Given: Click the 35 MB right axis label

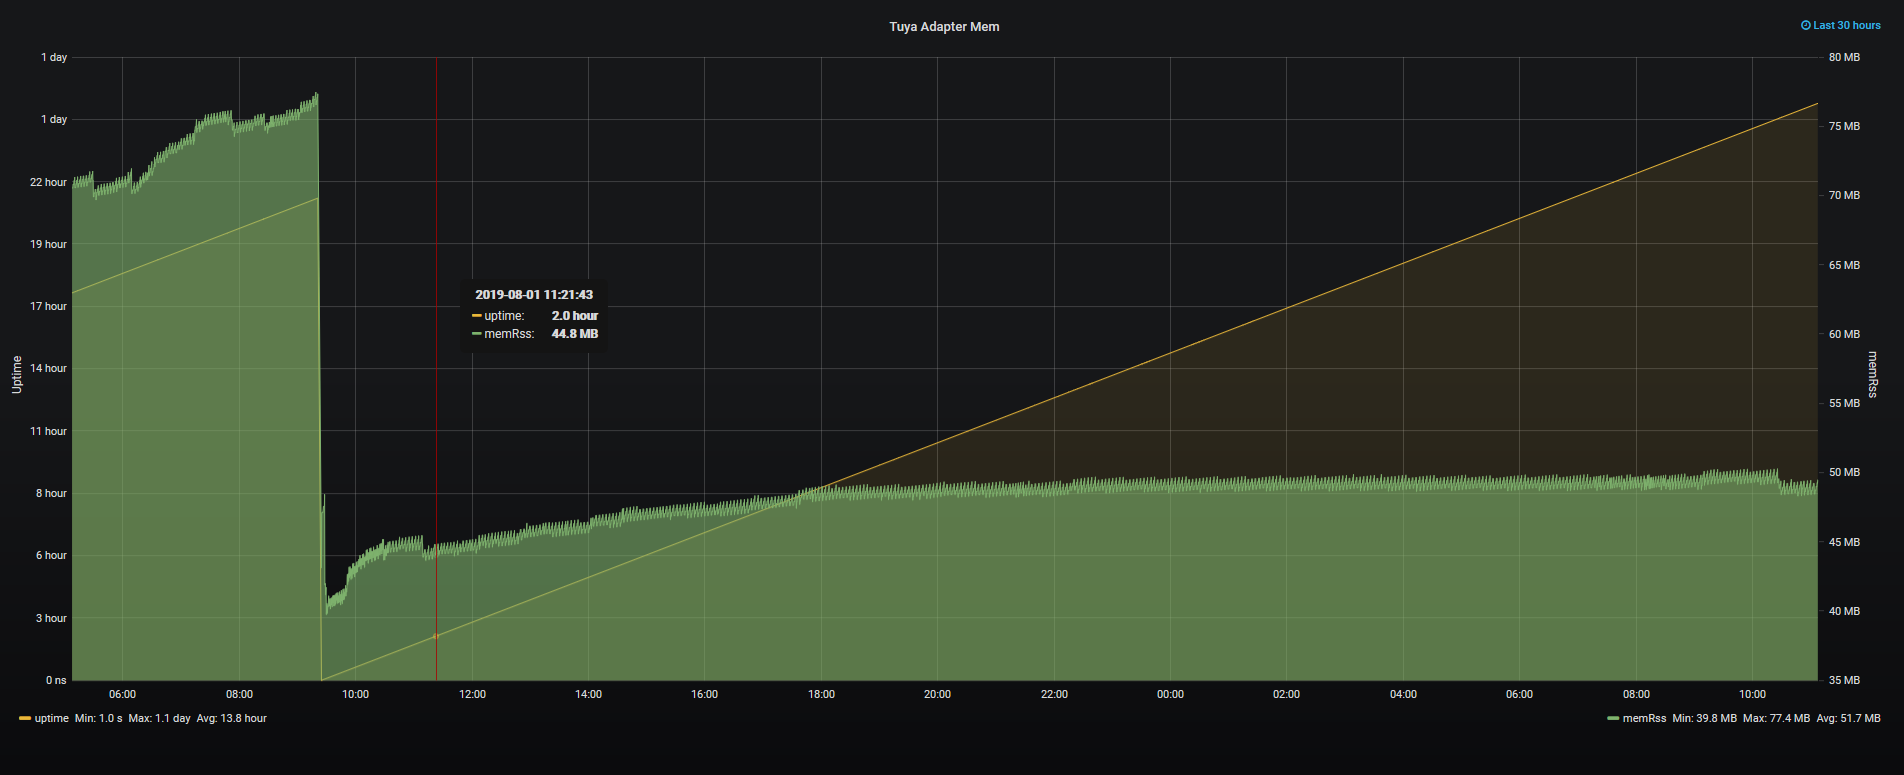Looking at the screenshot, I should [1844, 680].
